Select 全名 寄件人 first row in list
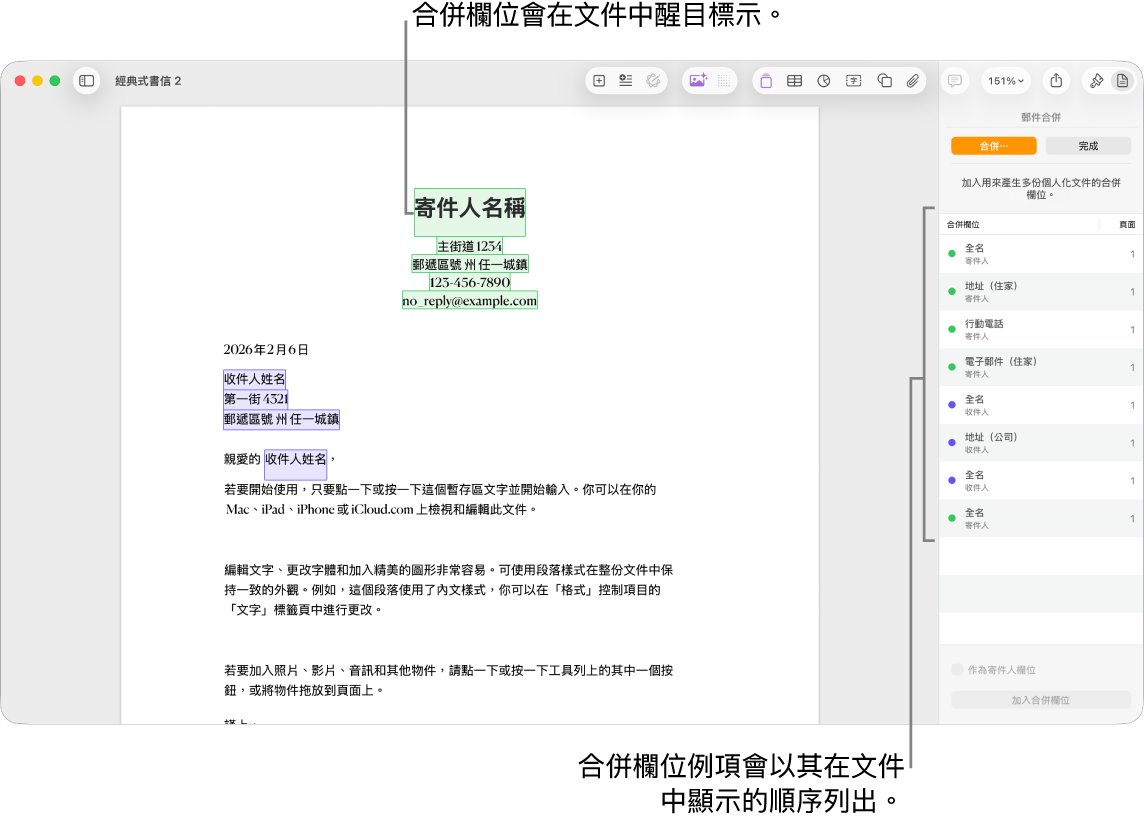This screenshot has height=817, width=1144. 1041,254
